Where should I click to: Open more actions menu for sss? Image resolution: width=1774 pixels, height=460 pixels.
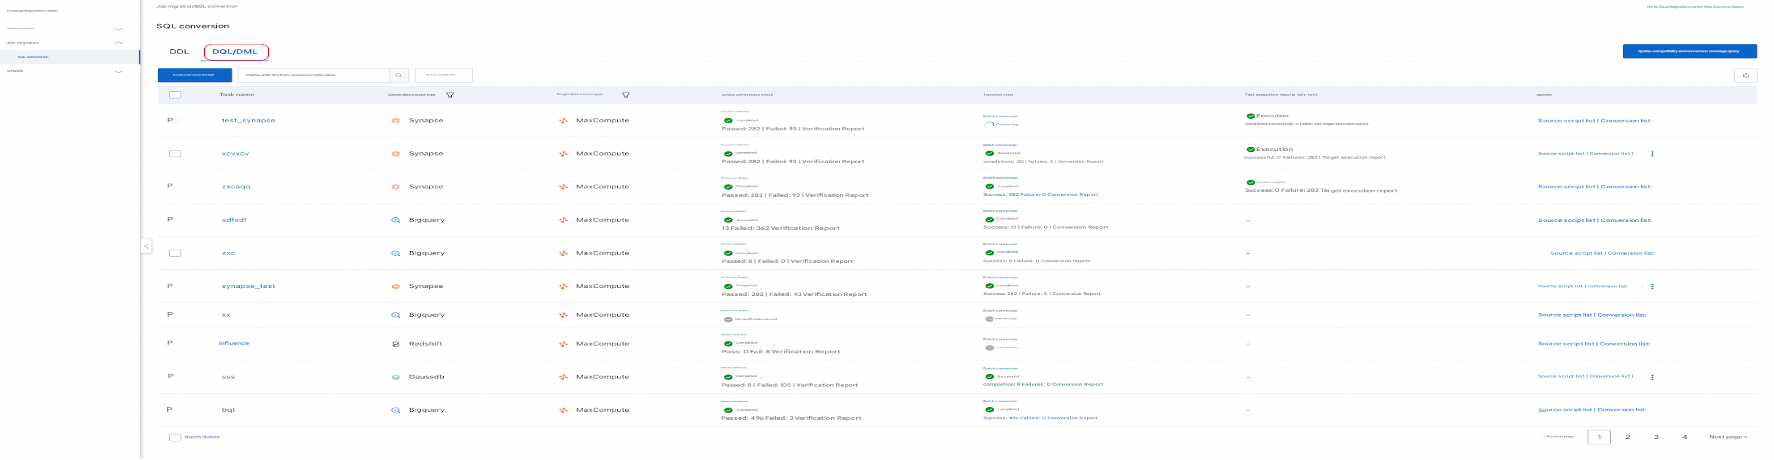(x=1652, y=377)
